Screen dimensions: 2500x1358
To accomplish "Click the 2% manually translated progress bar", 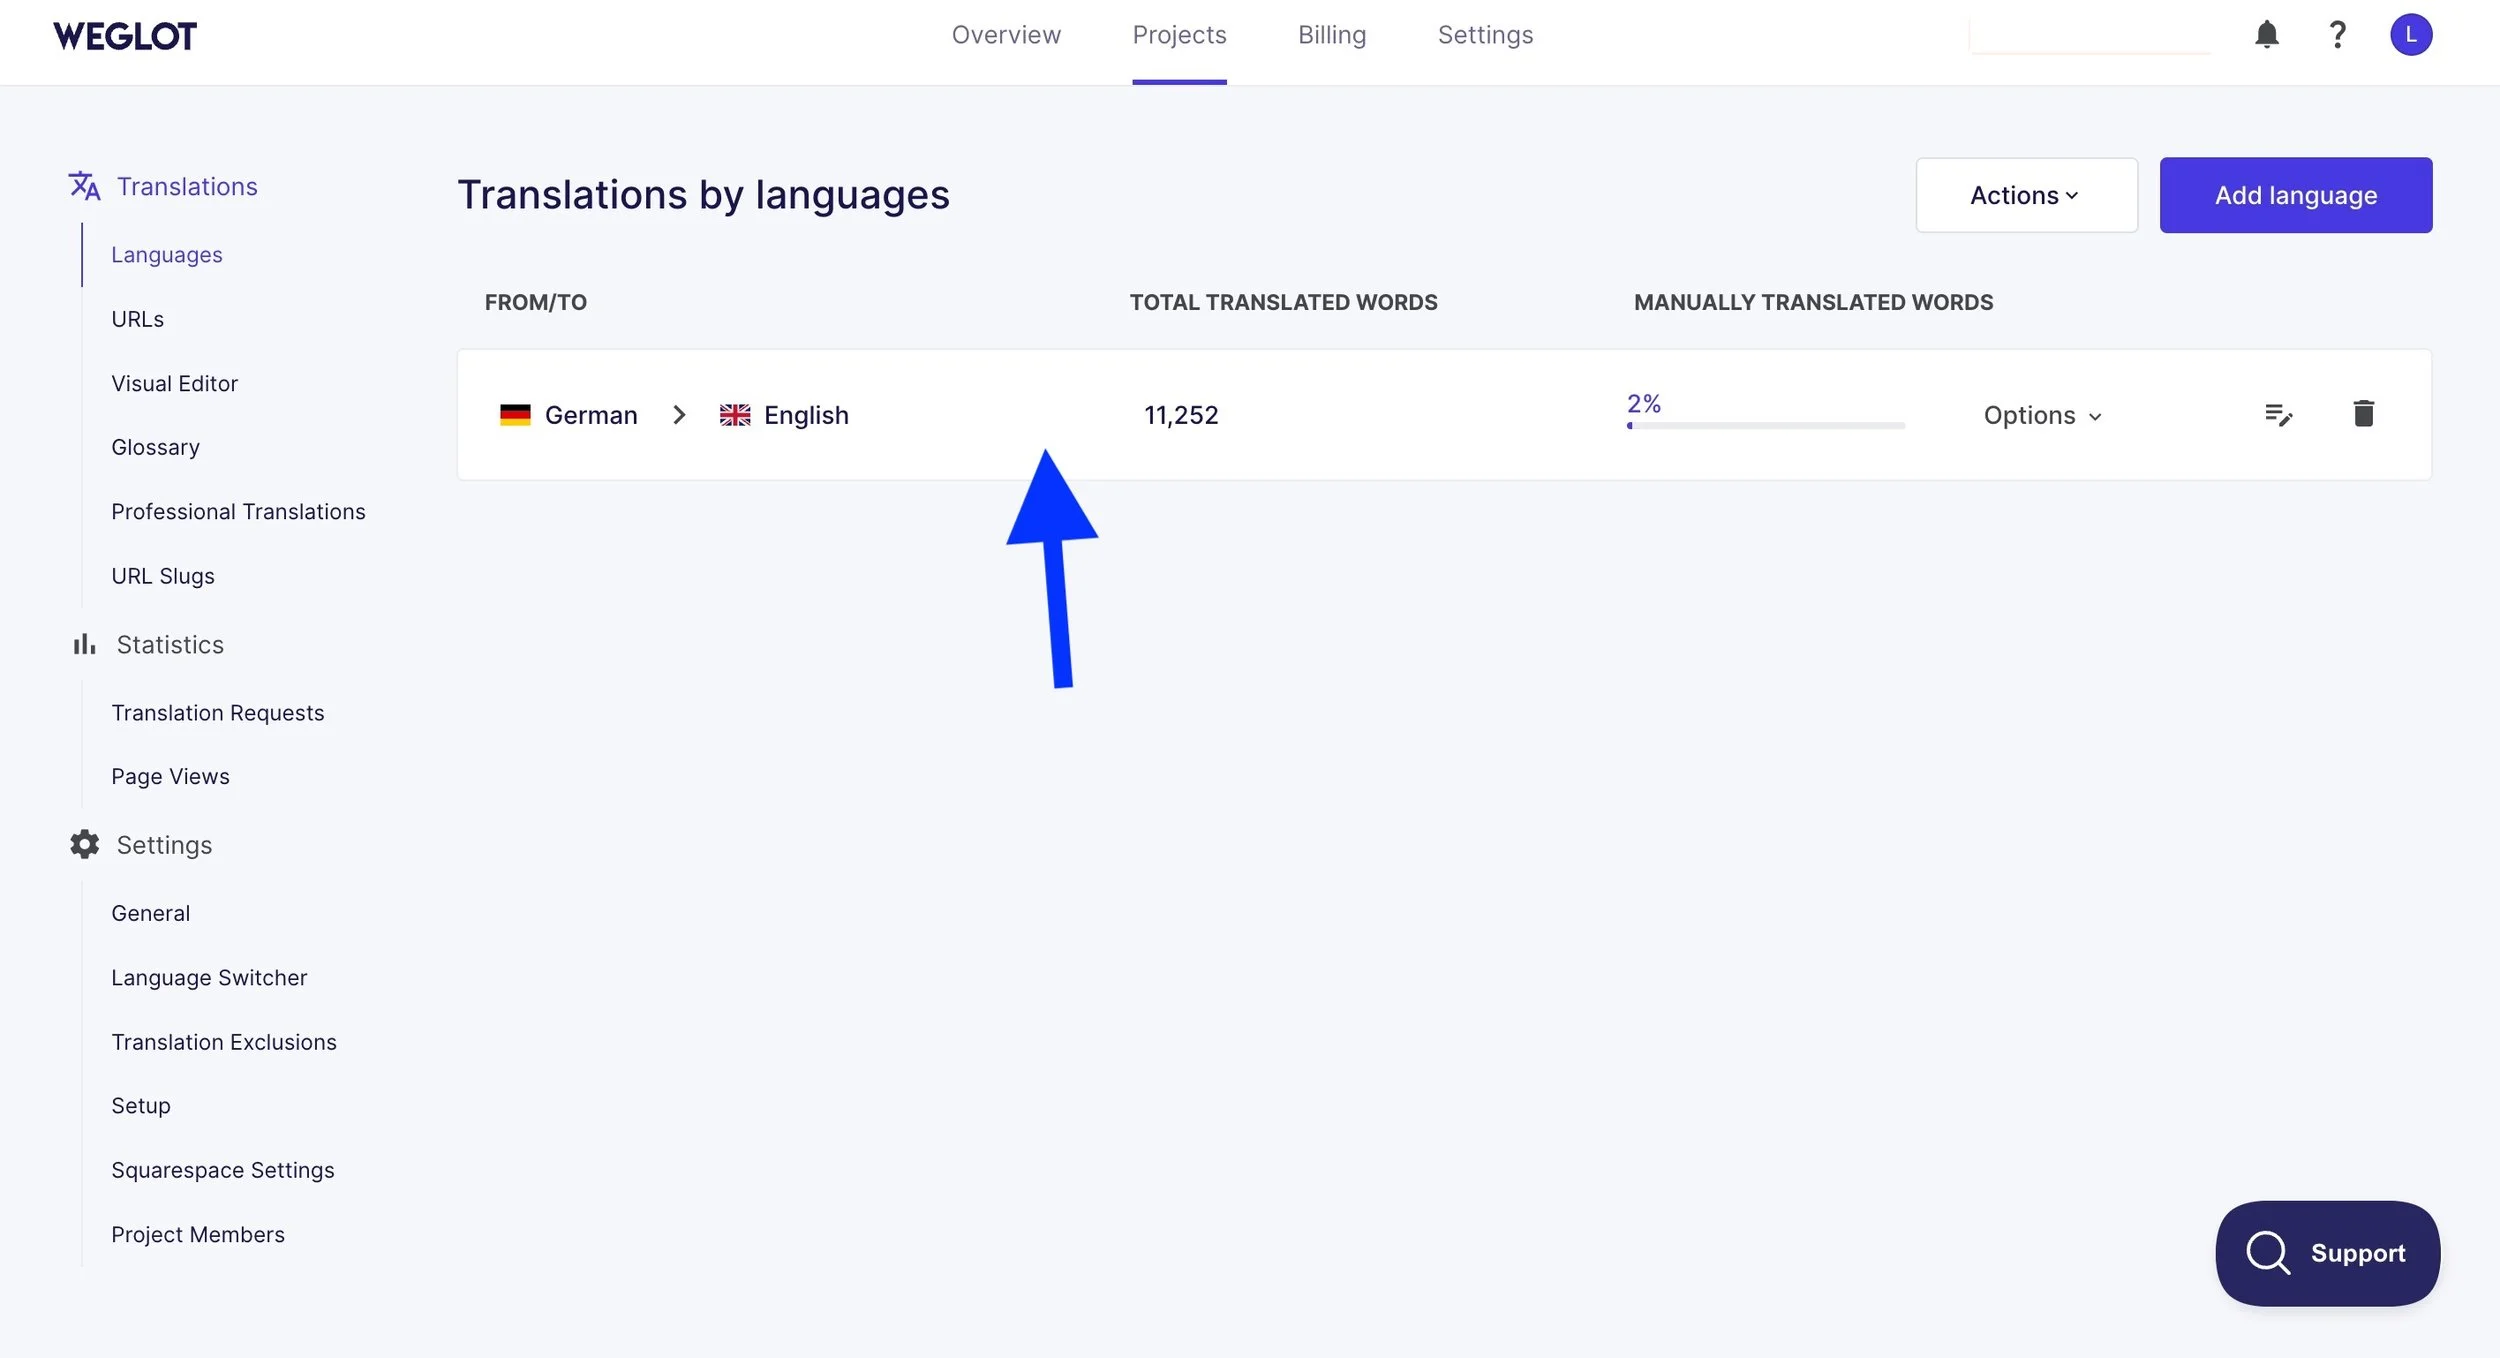I will point(1765,425).
